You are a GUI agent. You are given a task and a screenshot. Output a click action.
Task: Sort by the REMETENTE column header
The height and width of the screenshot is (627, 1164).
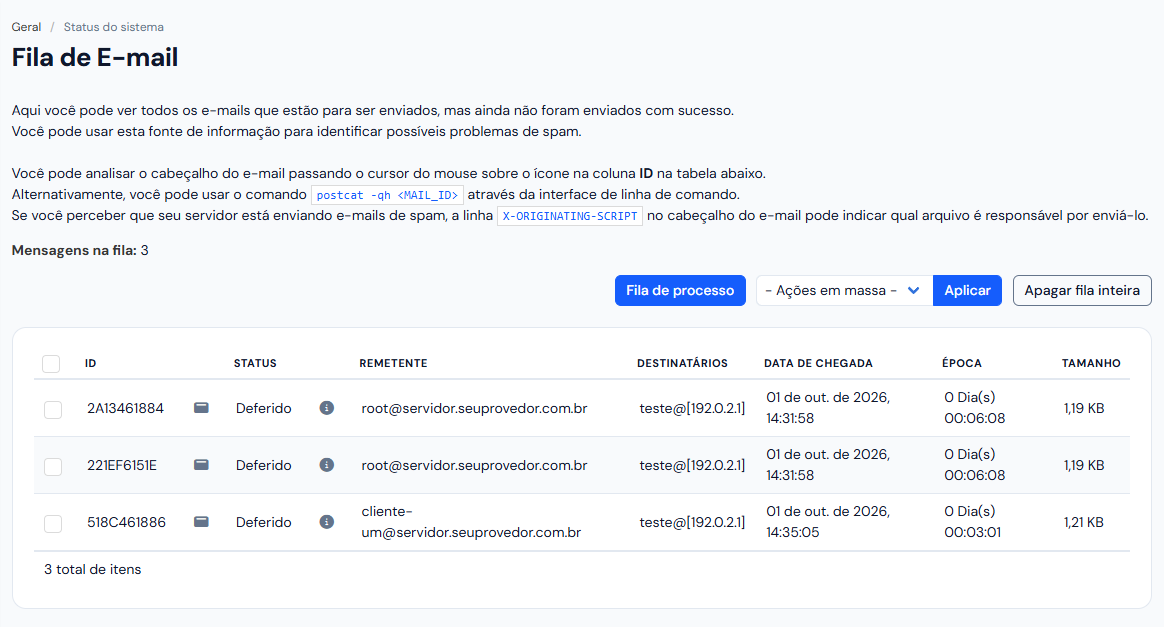[393, 364]
